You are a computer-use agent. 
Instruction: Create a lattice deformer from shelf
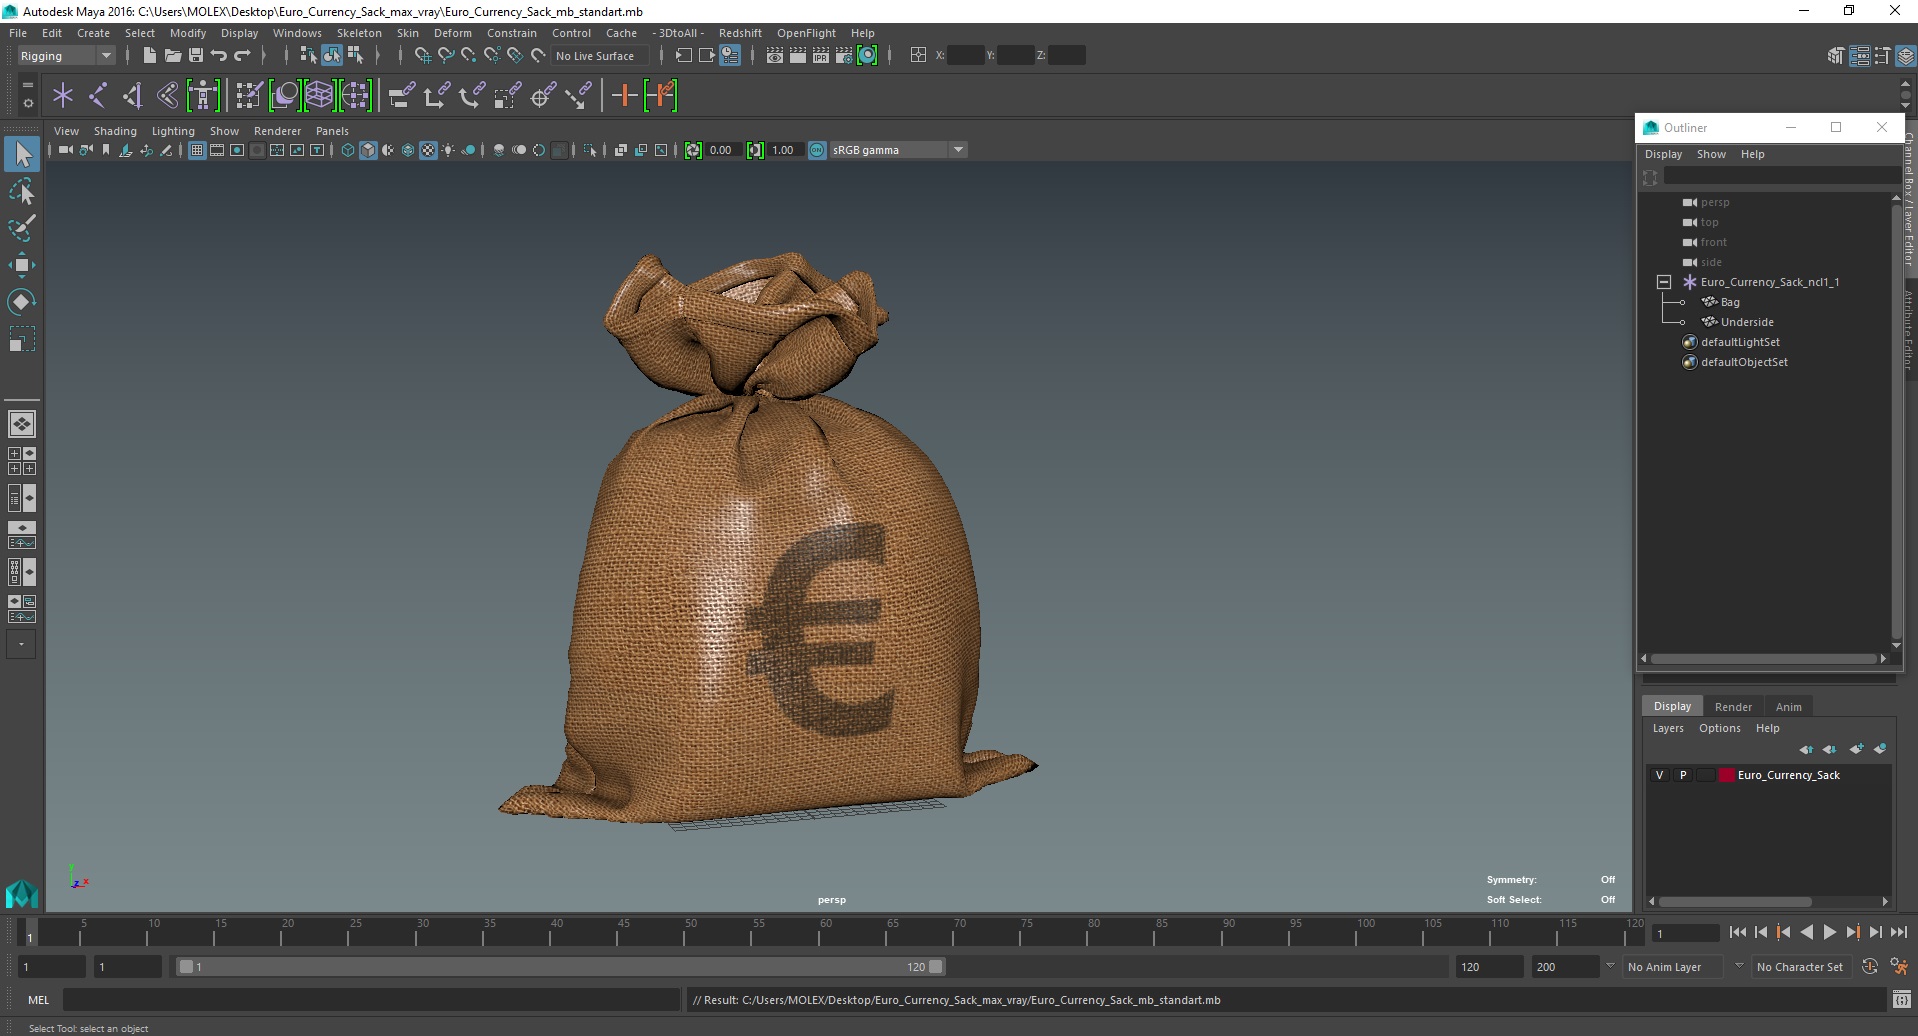point(319,96)
